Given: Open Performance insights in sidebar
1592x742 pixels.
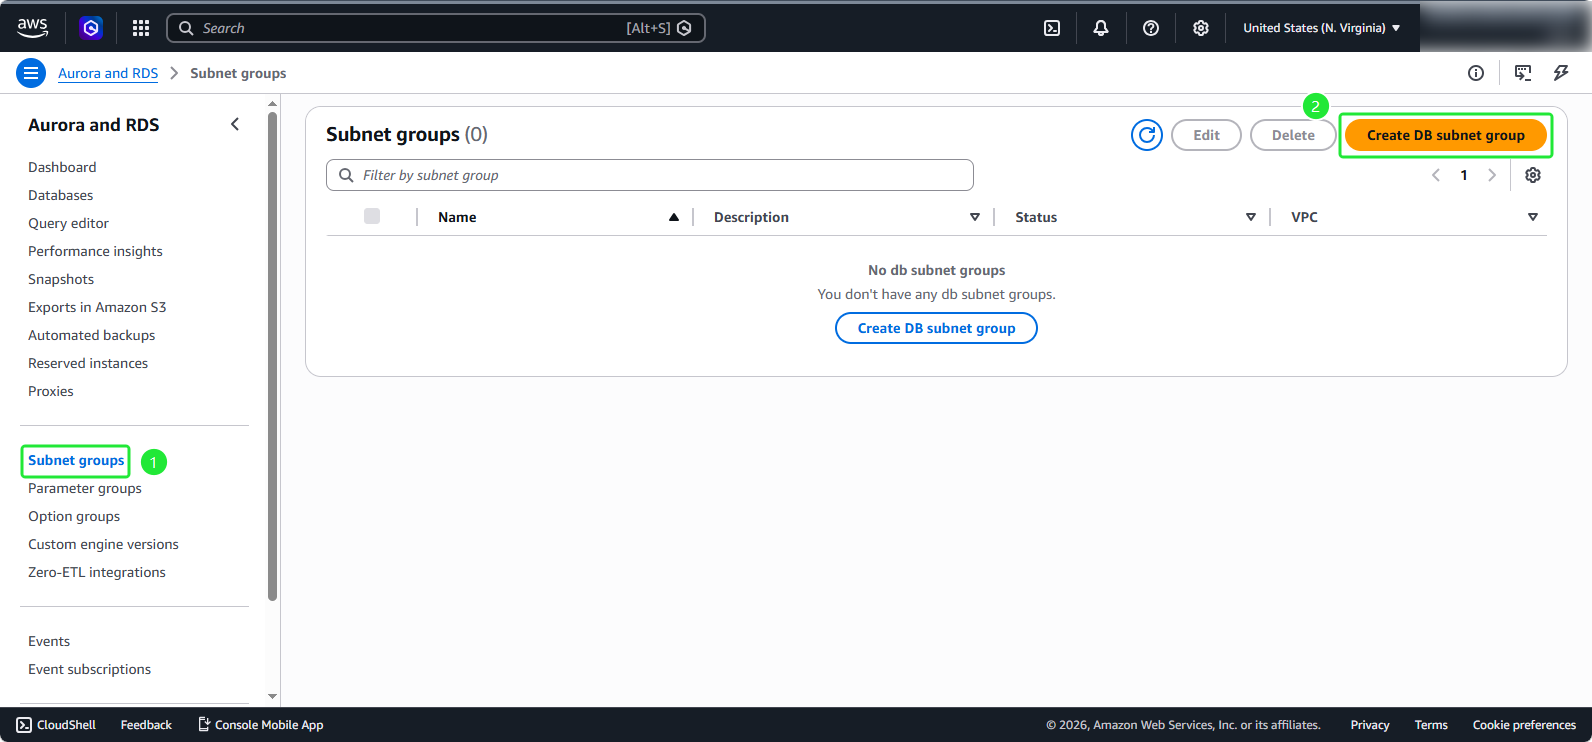Looking at the screenshot, I should 95,251.
